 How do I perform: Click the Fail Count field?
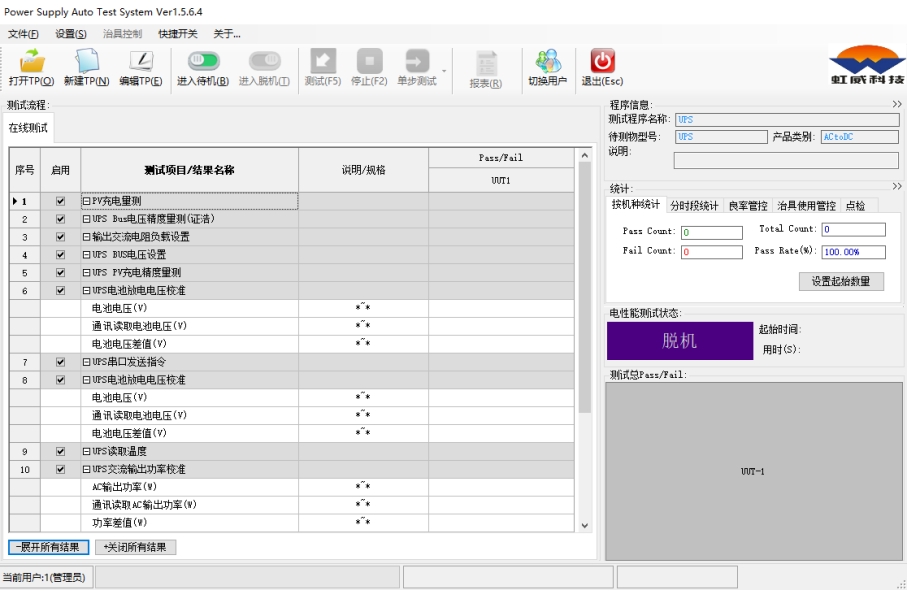[712, 252]
